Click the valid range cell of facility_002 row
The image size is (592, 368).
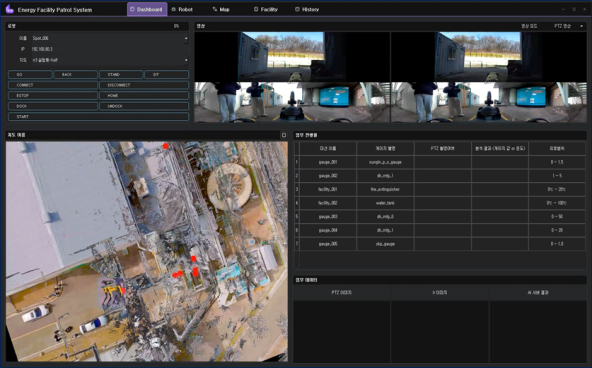557,203
